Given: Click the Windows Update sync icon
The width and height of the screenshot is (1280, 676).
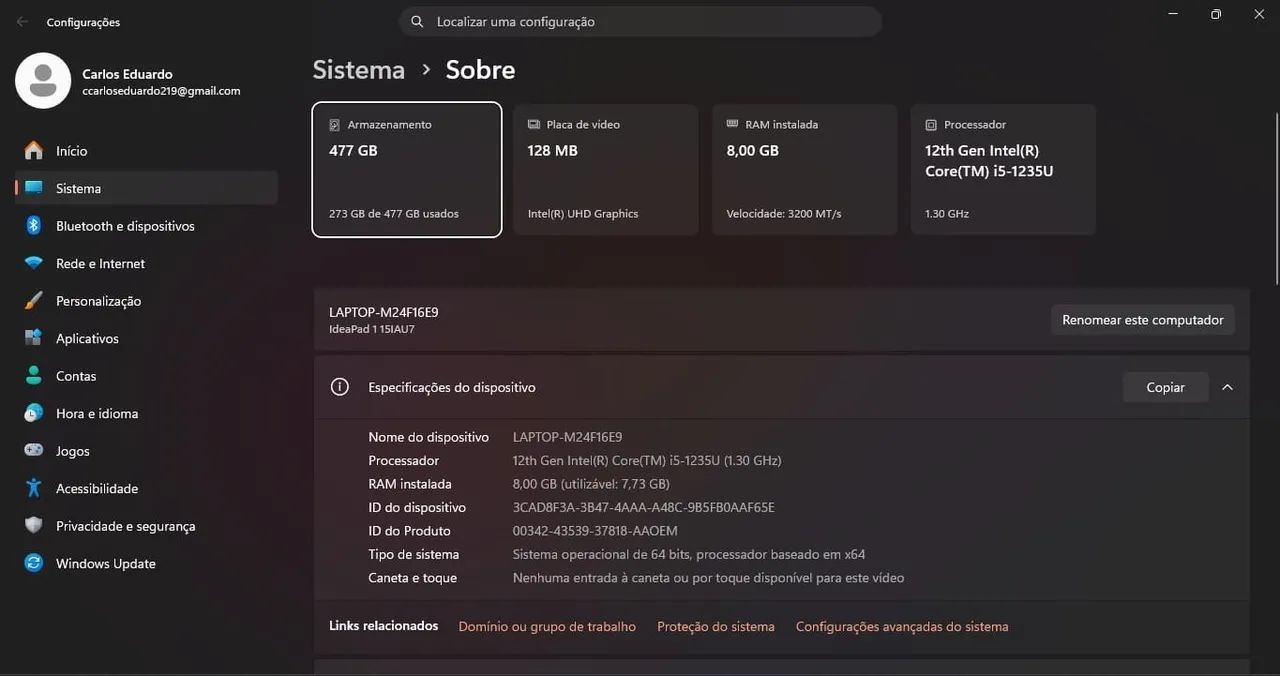Looking at the screenshot, I should (x=34, y=563).
